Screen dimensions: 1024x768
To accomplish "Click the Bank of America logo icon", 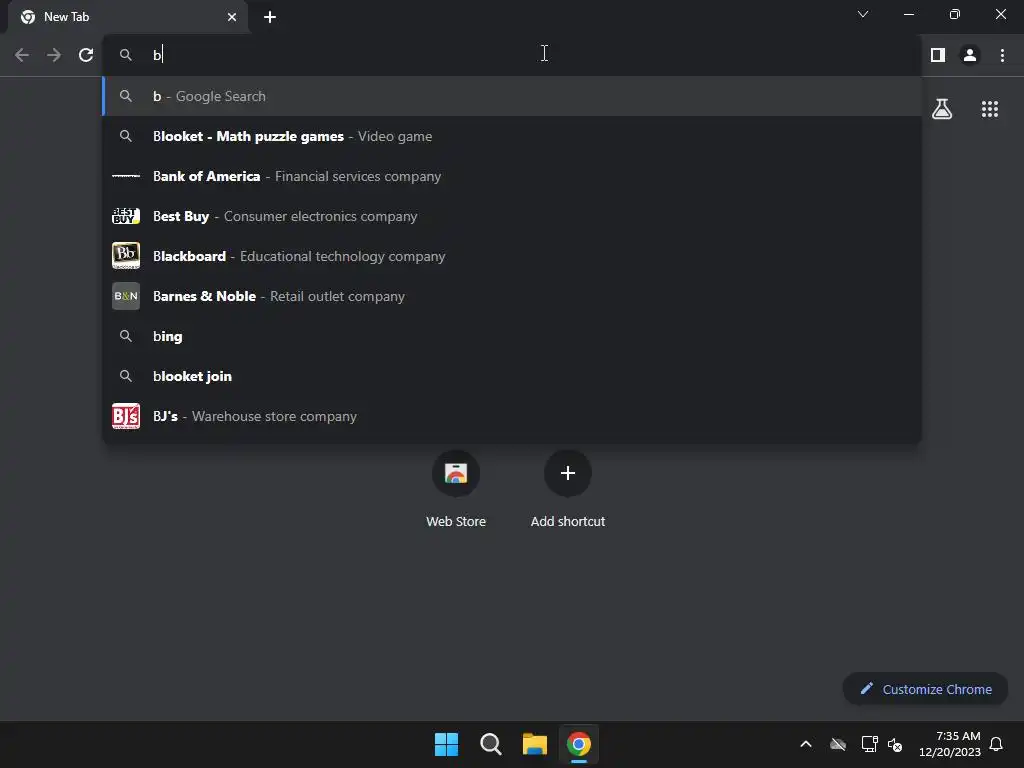I will [126, 176].
